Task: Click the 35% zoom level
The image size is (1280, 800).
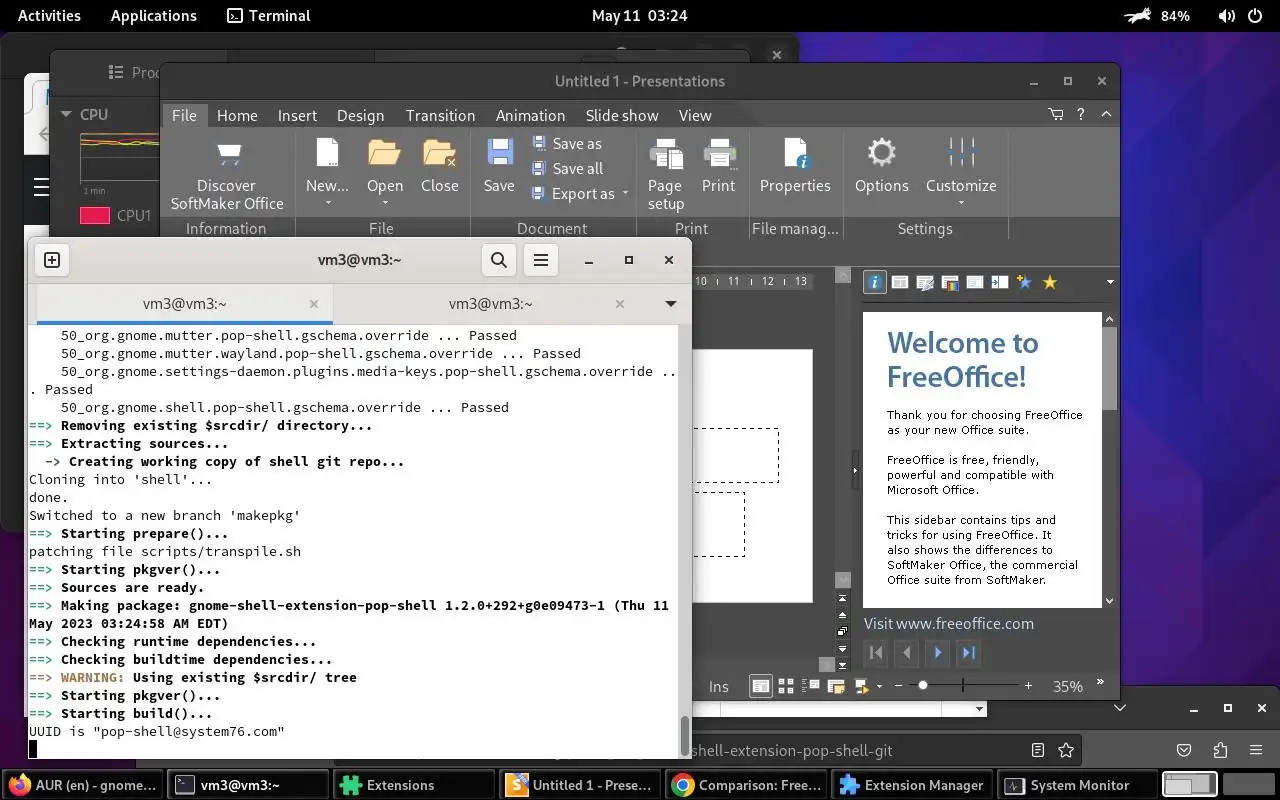Action: coord(1067,687)
